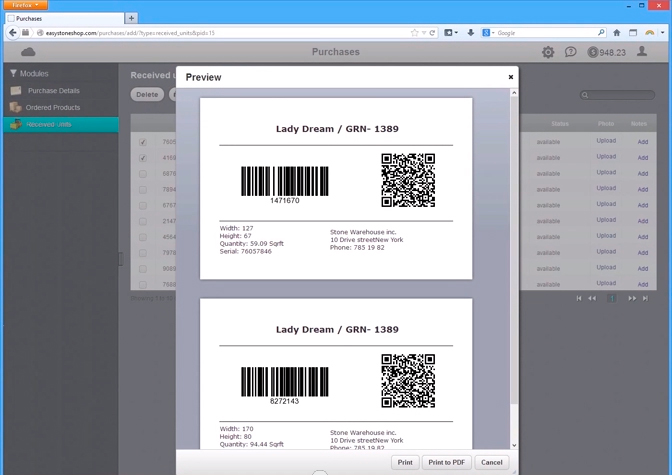This screenshot has height=475, width=672.
Task: Open the Firefox downloads arrow icon
Action: 471,33
